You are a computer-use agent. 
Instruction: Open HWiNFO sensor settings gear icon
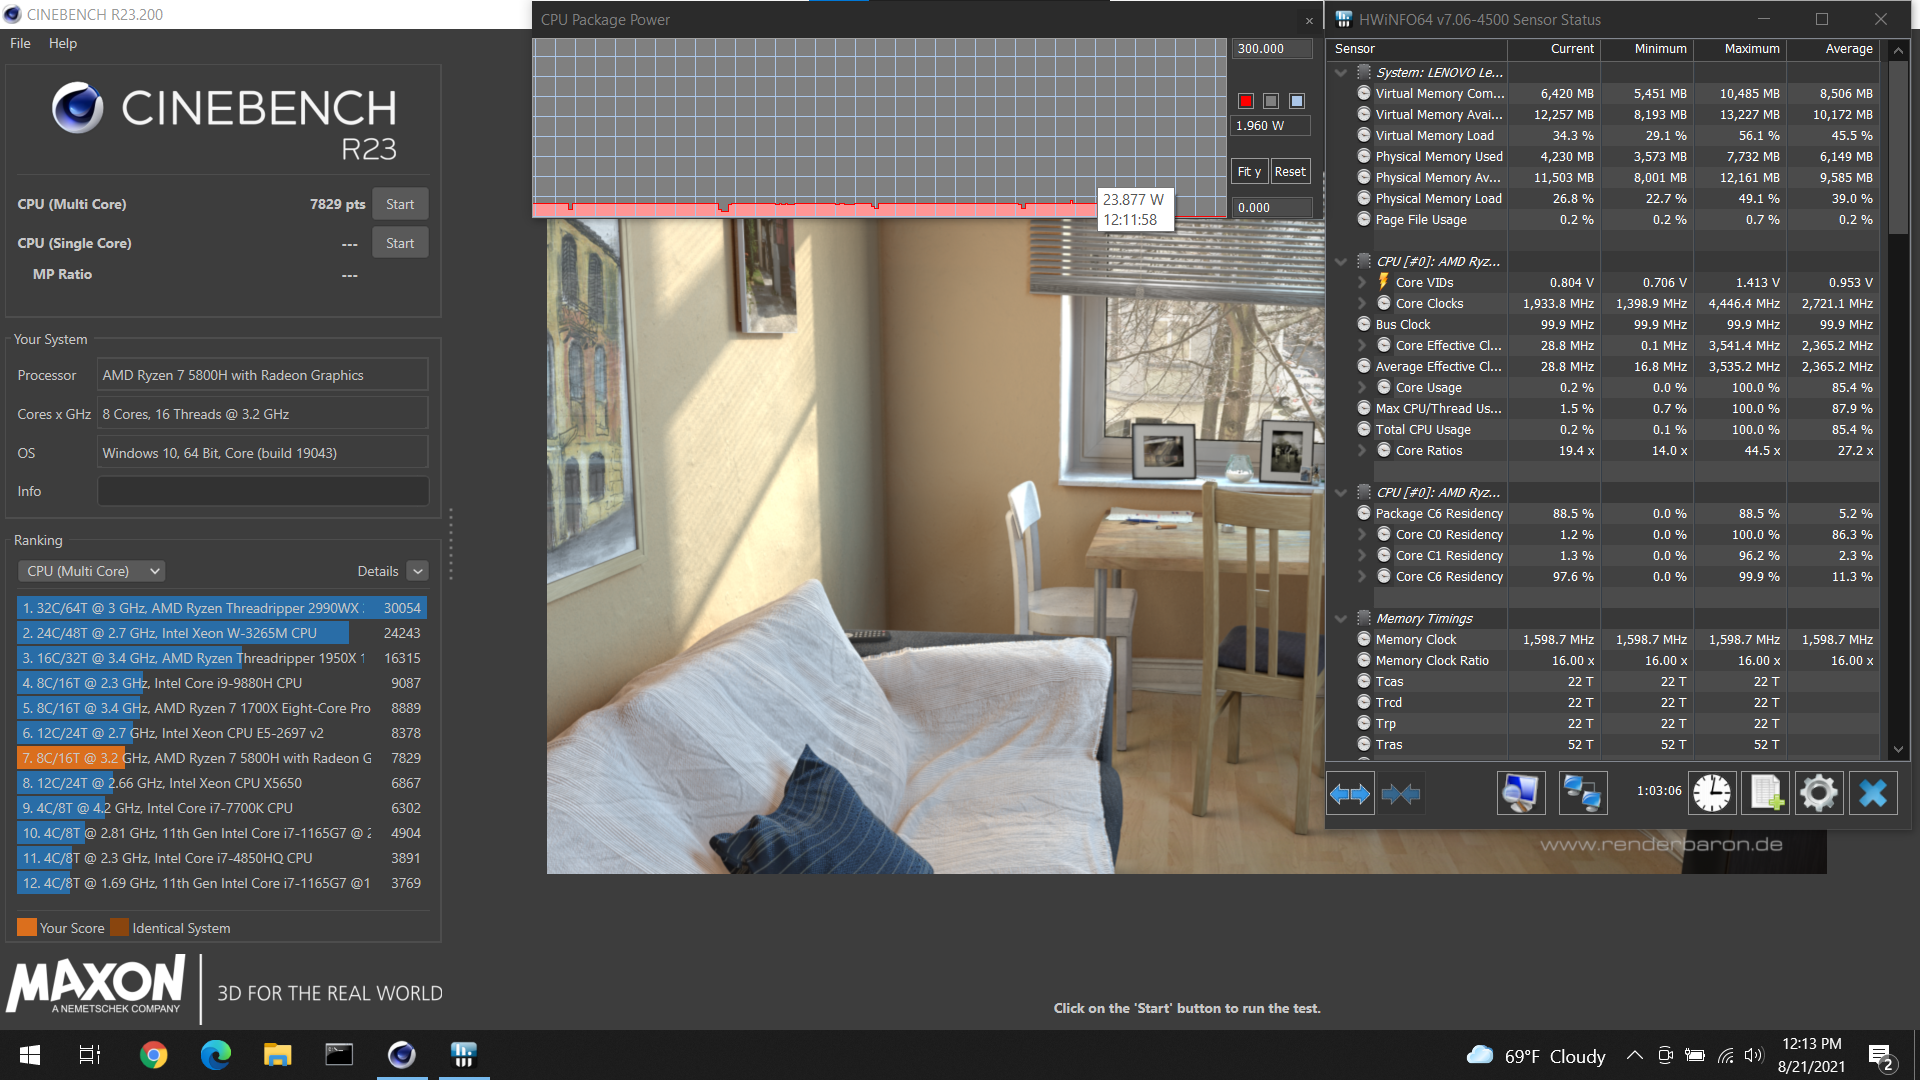coord(1818,793)
